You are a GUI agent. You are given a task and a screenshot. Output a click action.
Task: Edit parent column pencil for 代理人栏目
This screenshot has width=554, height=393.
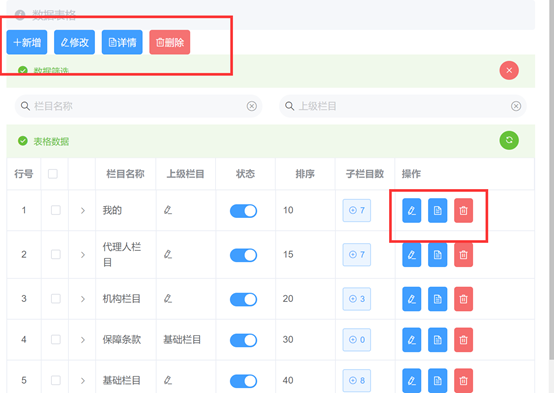coord(168,254)
